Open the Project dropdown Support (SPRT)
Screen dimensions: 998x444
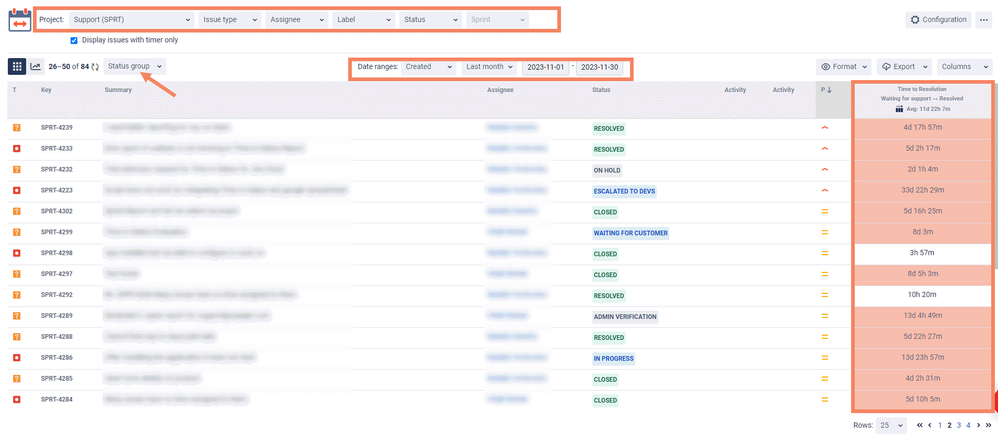[x=131, y=20]
